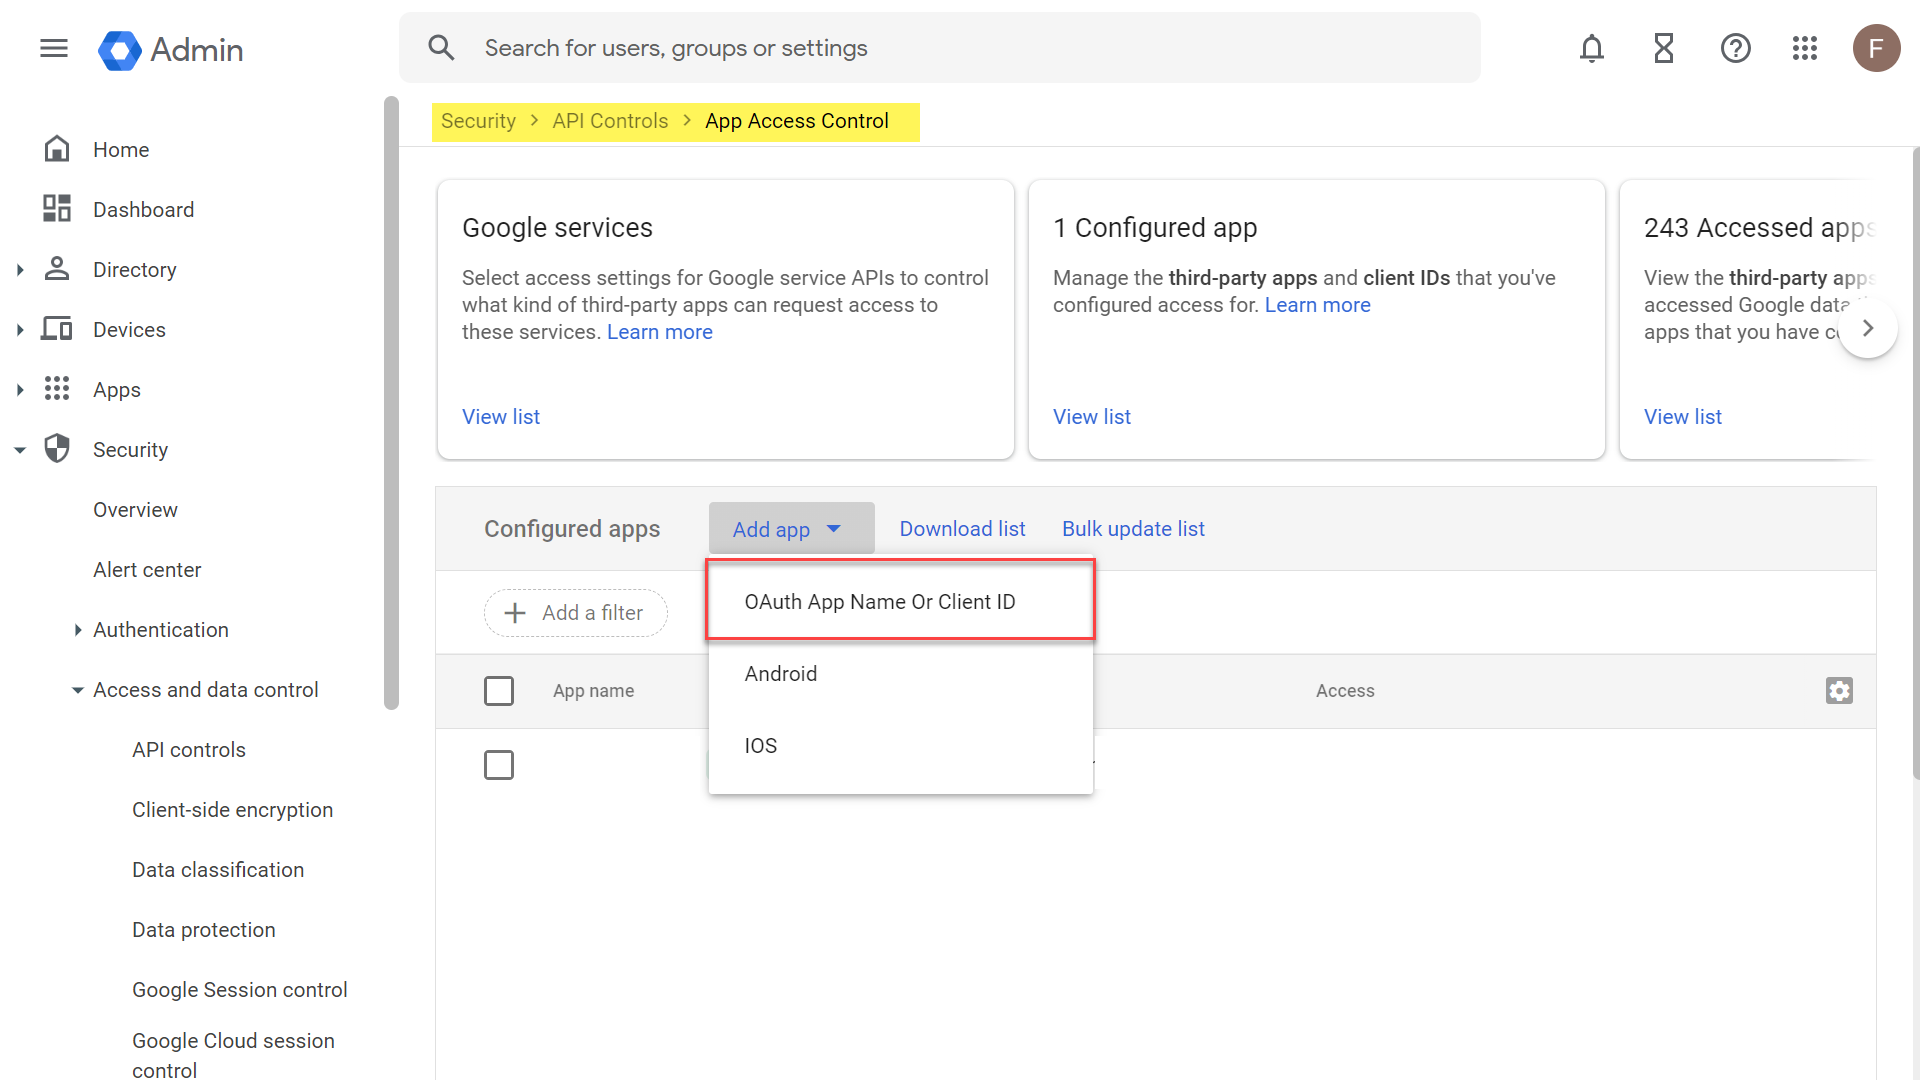Select all apps with header checkbox

click(499, 691)
